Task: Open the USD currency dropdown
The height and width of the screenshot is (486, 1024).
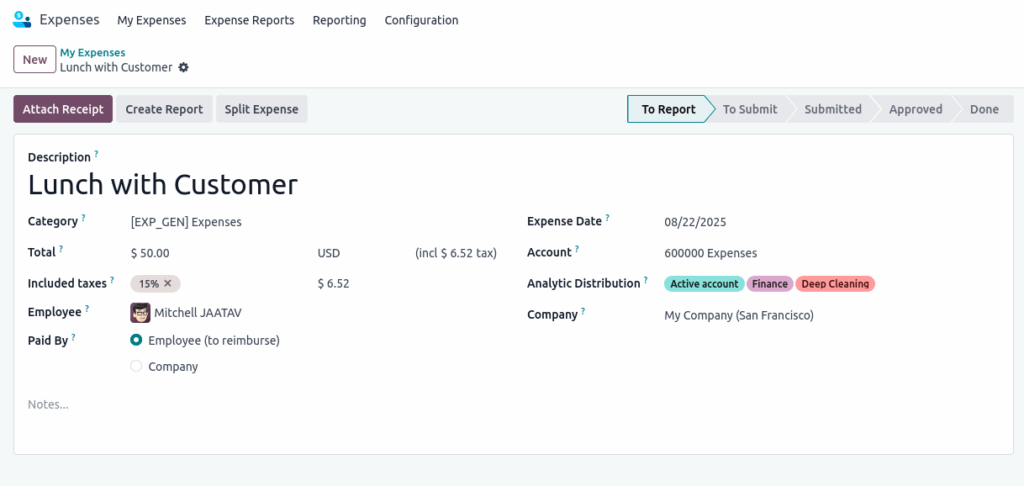Action: point(350,253)
